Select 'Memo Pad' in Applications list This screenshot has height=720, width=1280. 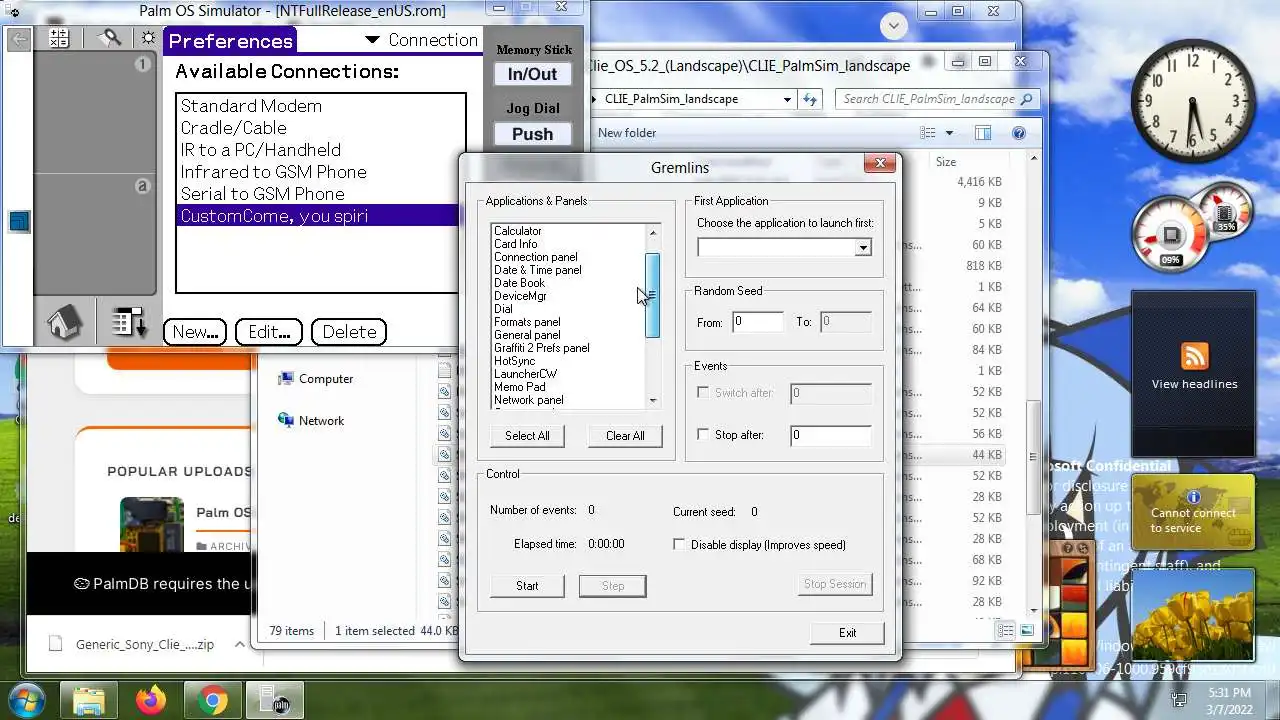pos(519,387)
